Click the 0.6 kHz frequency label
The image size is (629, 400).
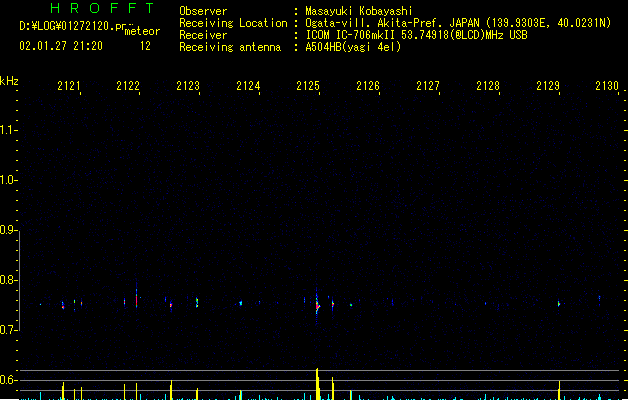(x=8, y=380)
